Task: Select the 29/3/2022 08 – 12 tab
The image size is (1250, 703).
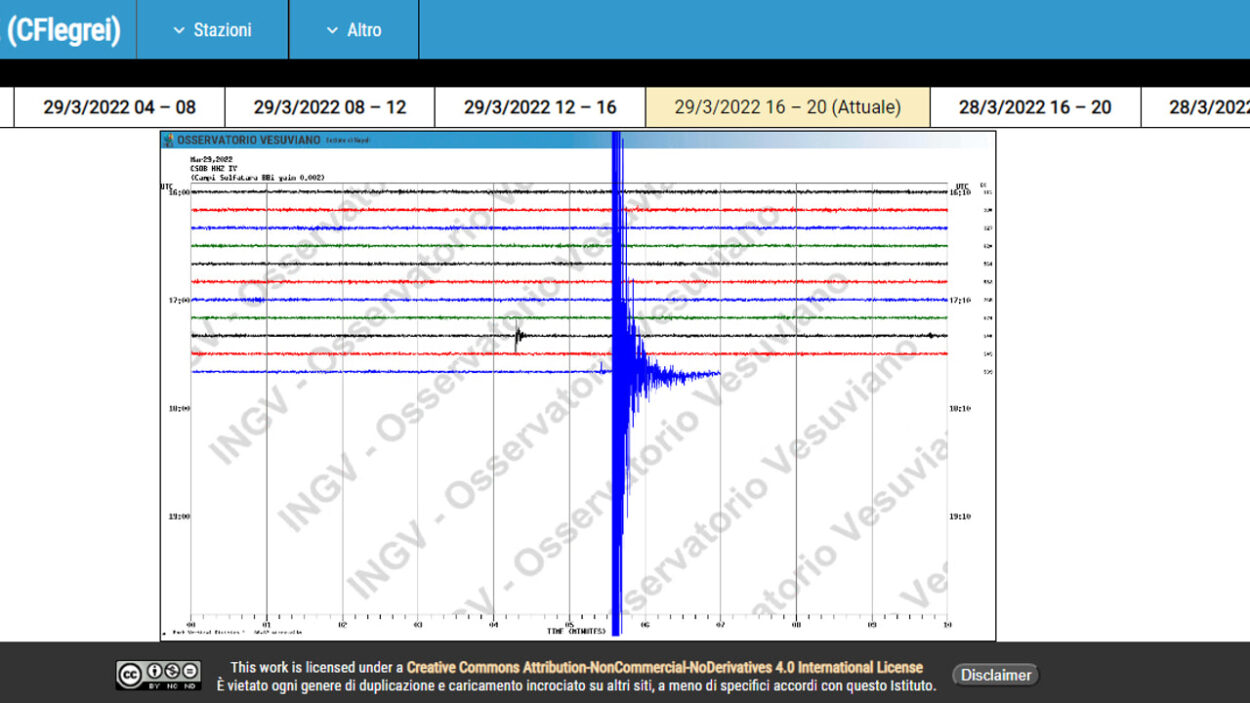Action: (330, 107)
